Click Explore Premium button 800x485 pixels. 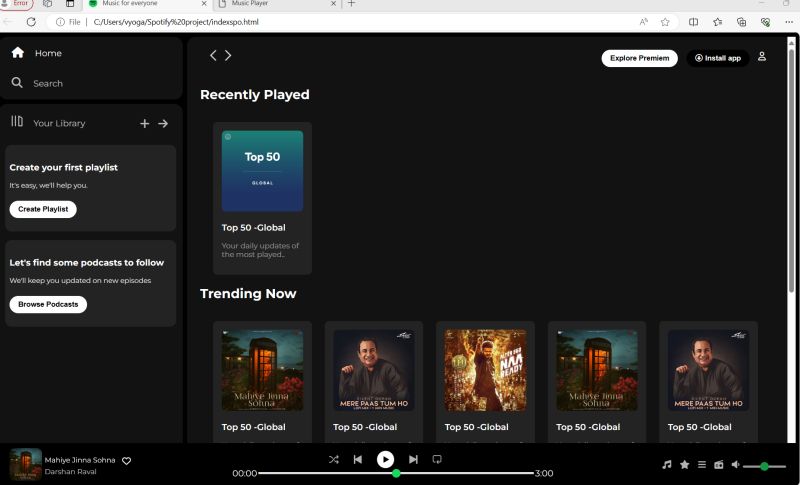tap(639, 58)
